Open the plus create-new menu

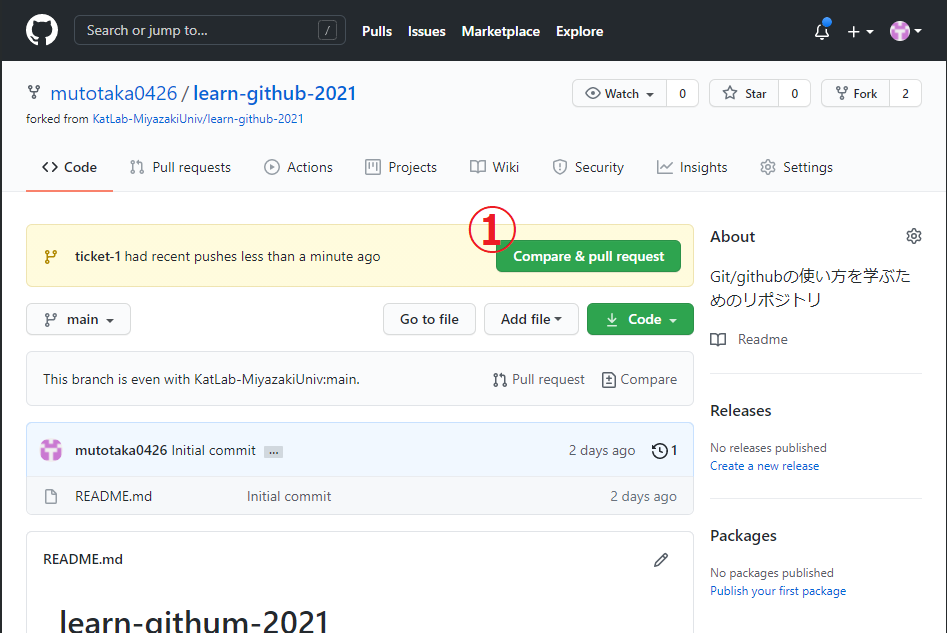tap(860, 31)
